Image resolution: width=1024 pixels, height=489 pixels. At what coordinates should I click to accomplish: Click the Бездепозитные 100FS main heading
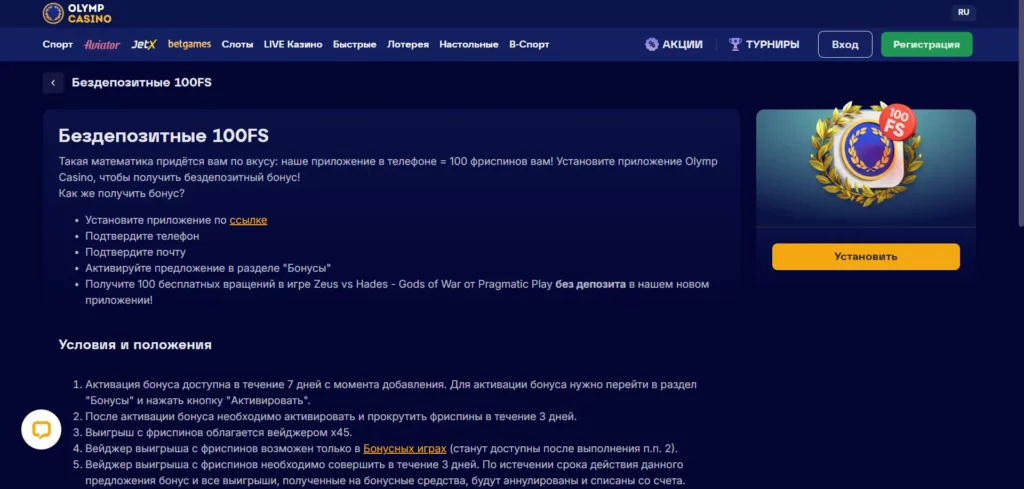pos(163,136)
